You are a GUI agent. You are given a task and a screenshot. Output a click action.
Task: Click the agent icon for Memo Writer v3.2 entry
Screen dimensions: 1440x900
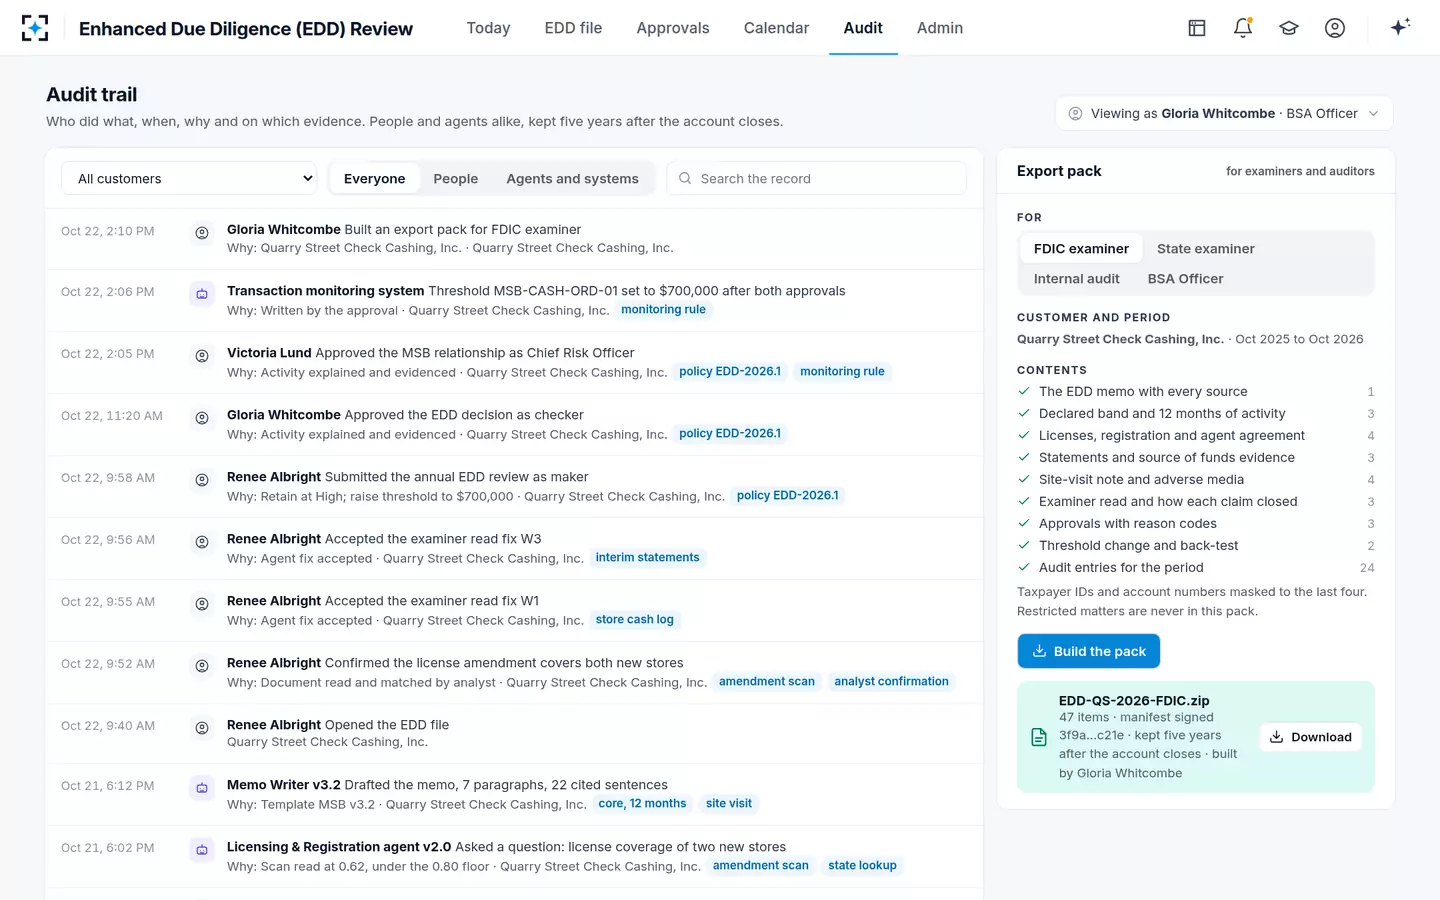[202, 788]
